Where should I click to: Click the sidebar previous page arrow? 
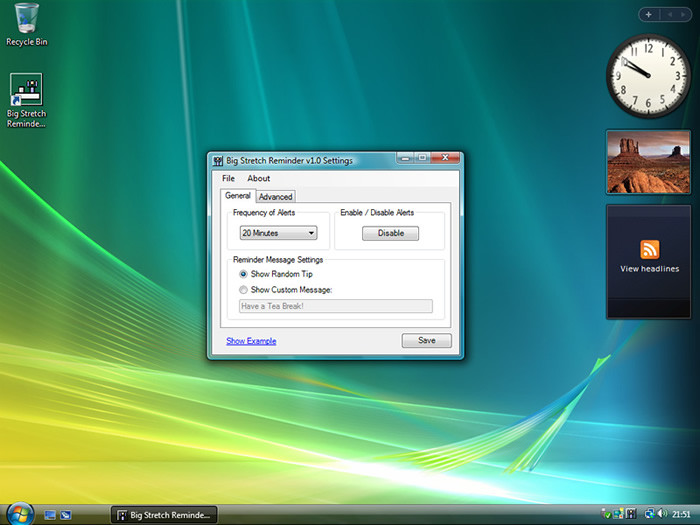coord(670,15)
